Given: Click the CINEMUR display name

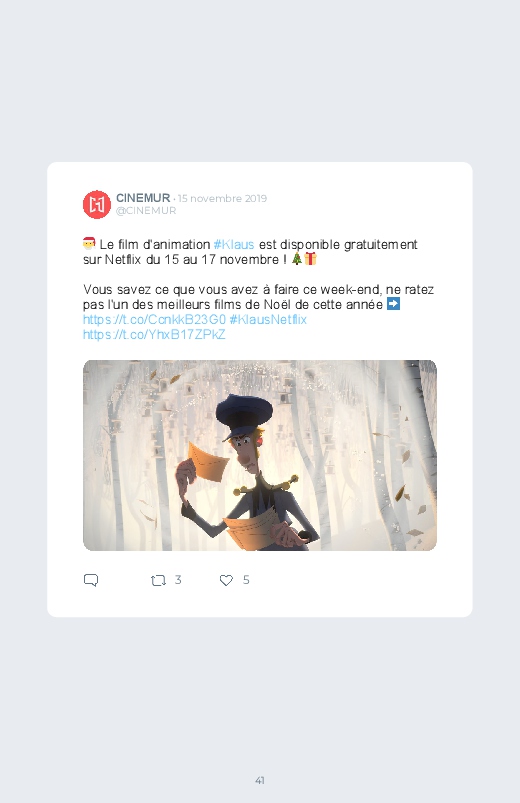Looking at the screenshot, I should tap(143, 198).
